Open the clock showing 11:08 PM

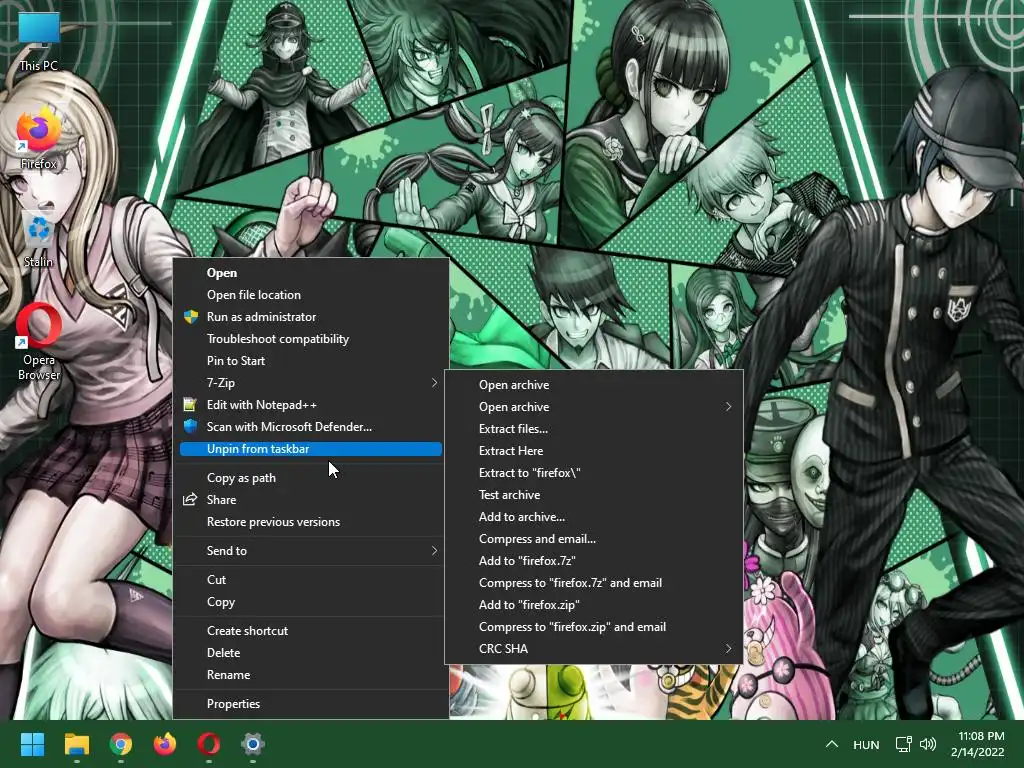pos(977,744)
